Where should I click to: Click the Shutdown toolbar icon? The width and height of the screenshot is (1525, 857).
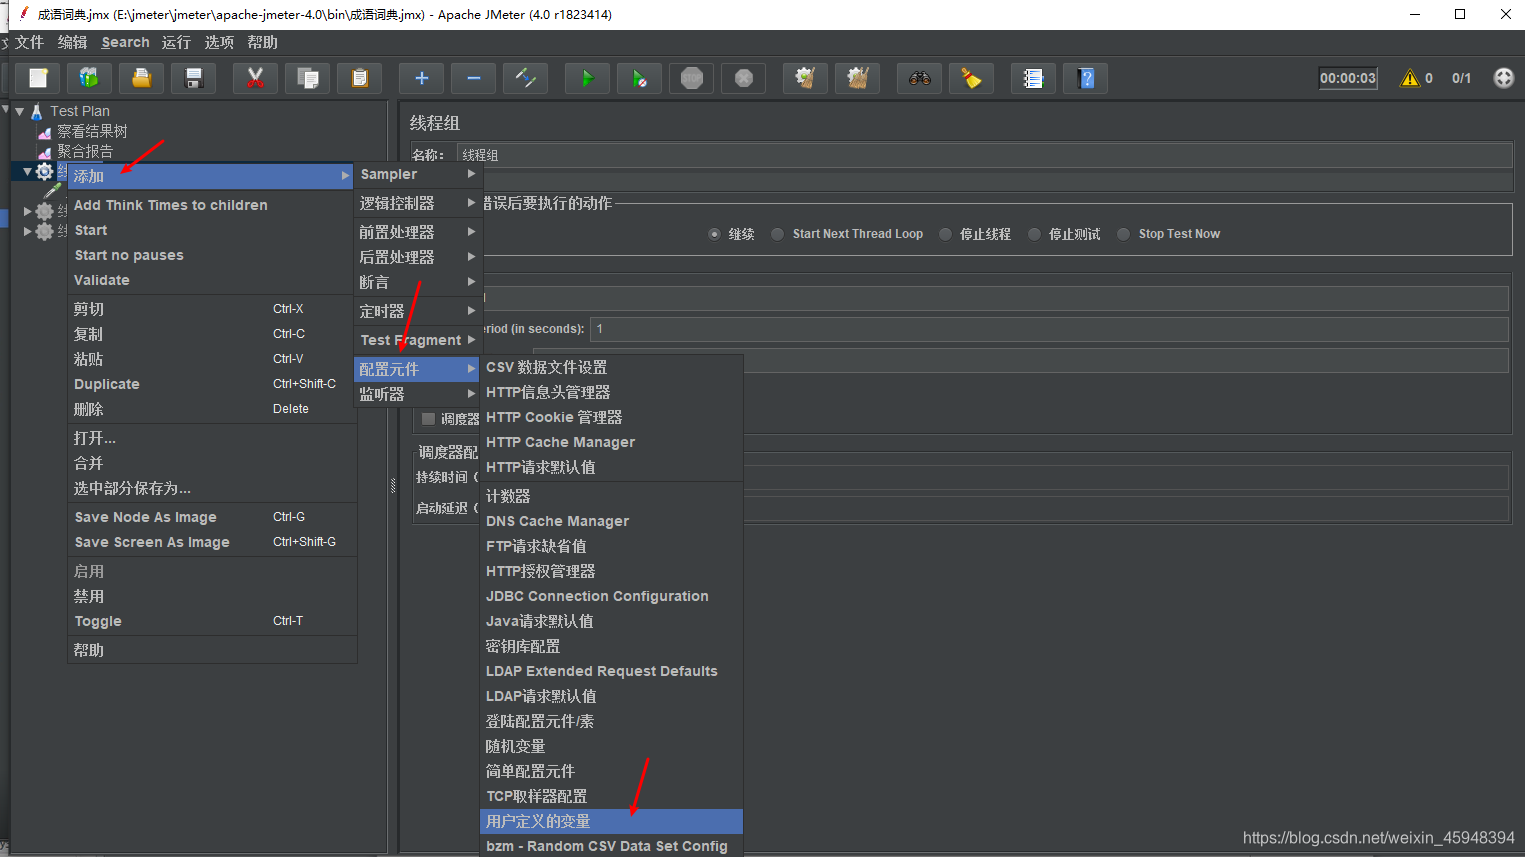[x=744, y=78]
